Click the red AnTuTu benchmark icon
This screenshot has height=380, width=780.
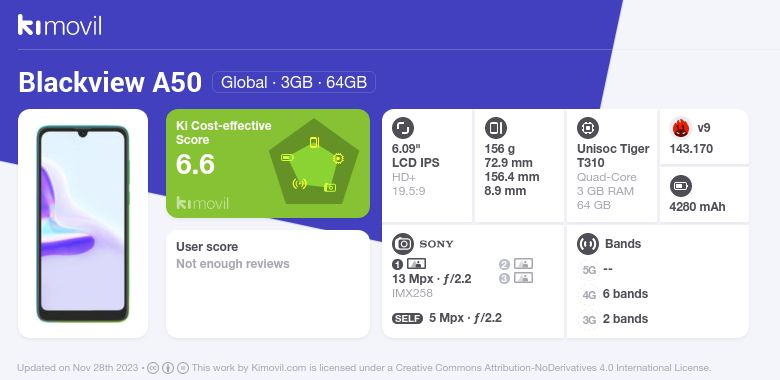click(681, 128)
